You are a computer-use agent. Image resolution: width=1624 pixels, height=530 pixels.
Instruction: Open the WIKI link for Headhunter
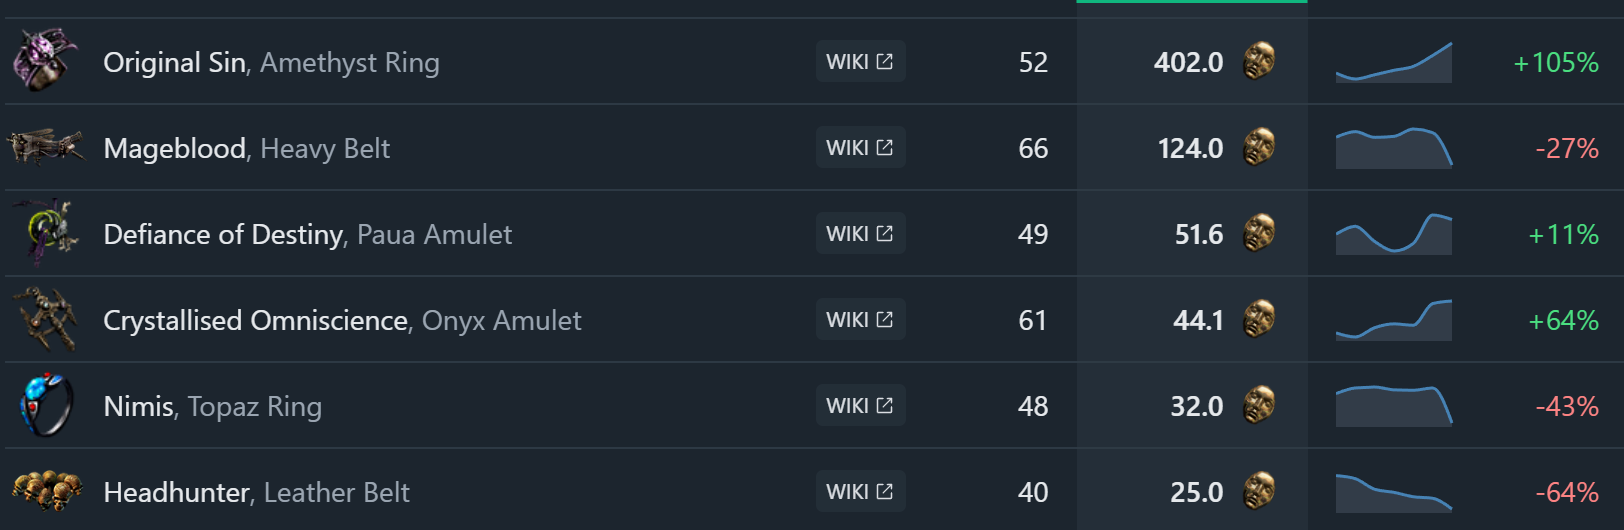pyautogui.click(x=860, y=491)
